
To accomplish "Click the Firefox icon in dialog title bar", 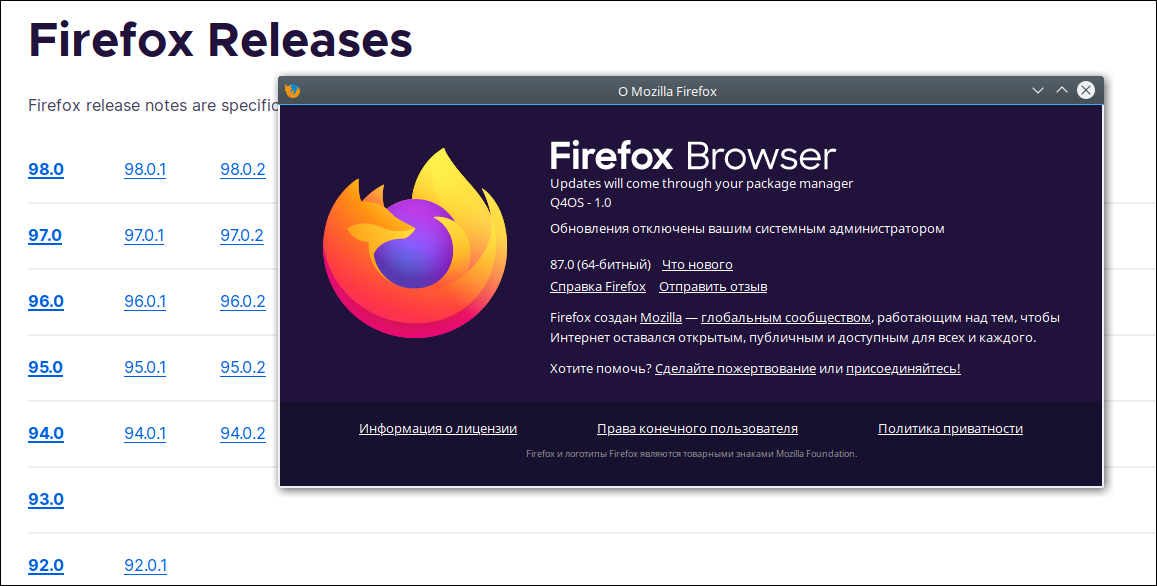I will pyautogui.click(x=292, y=91).
